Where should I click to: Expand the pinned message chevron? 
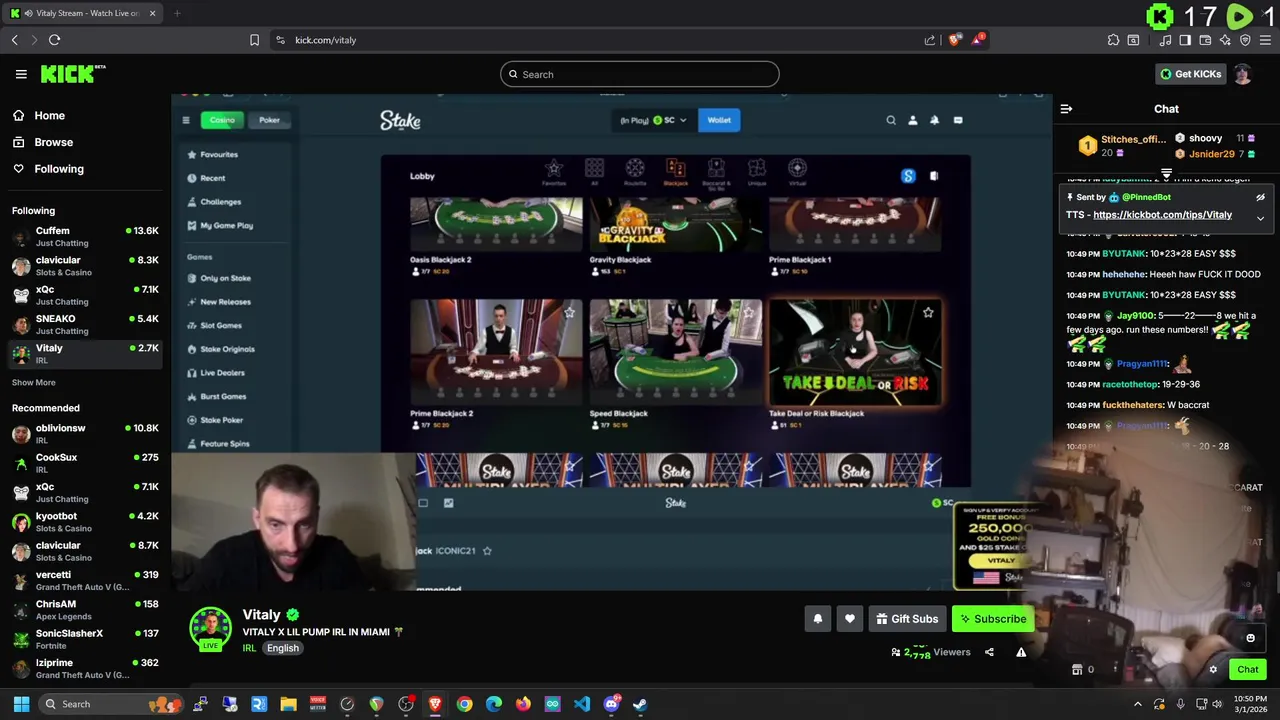pos(1260,218)
